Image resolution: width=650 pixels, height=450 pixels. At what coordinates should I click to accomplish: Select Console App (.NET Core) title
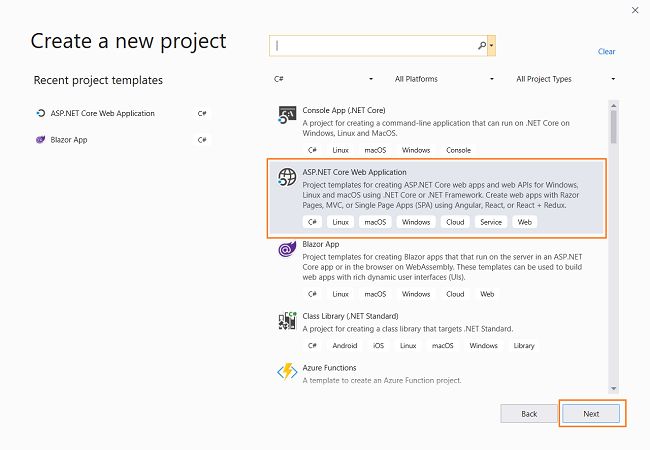[x=344, y=110]
